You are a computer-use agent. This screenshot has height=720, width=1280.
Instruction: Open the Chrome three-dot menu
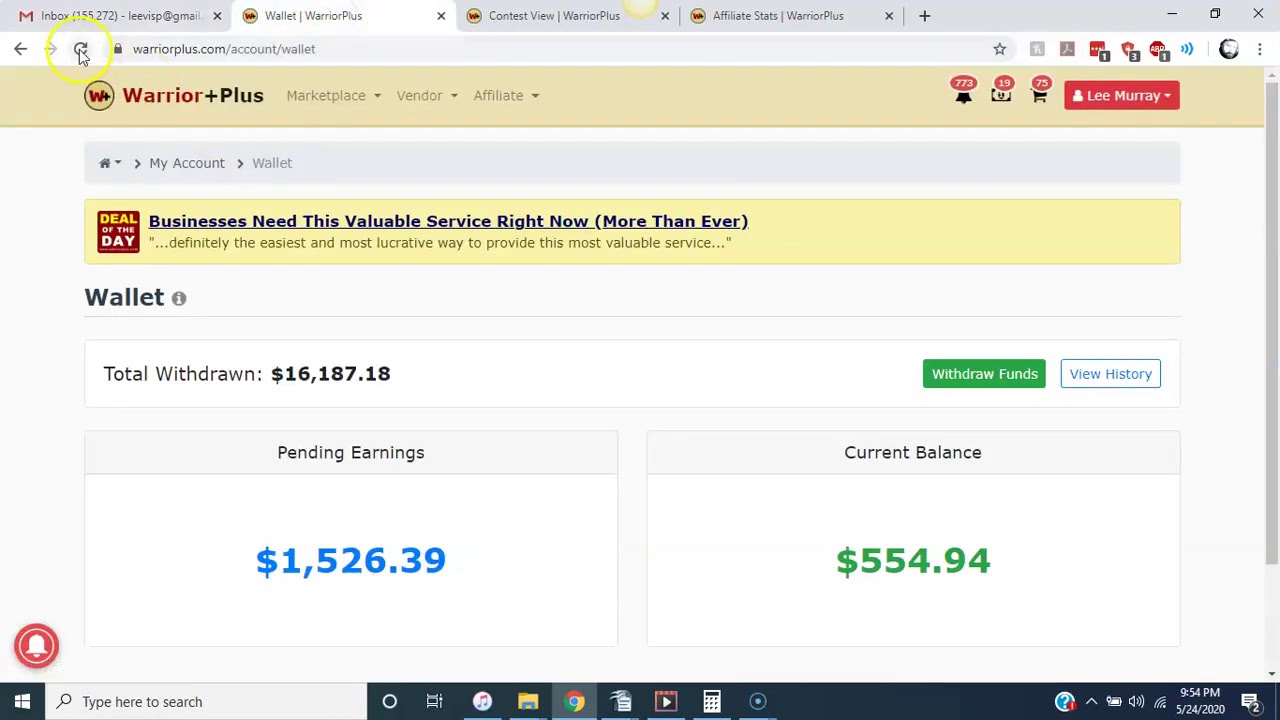1259,49
